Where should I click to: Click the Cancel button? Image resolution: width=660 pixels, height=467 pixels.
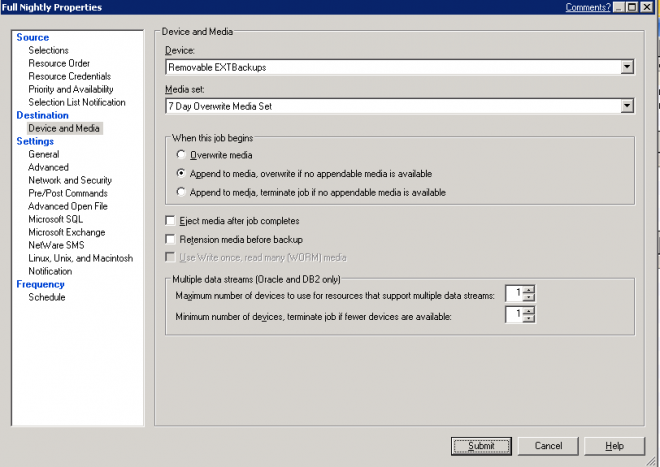tap(548, 446)
